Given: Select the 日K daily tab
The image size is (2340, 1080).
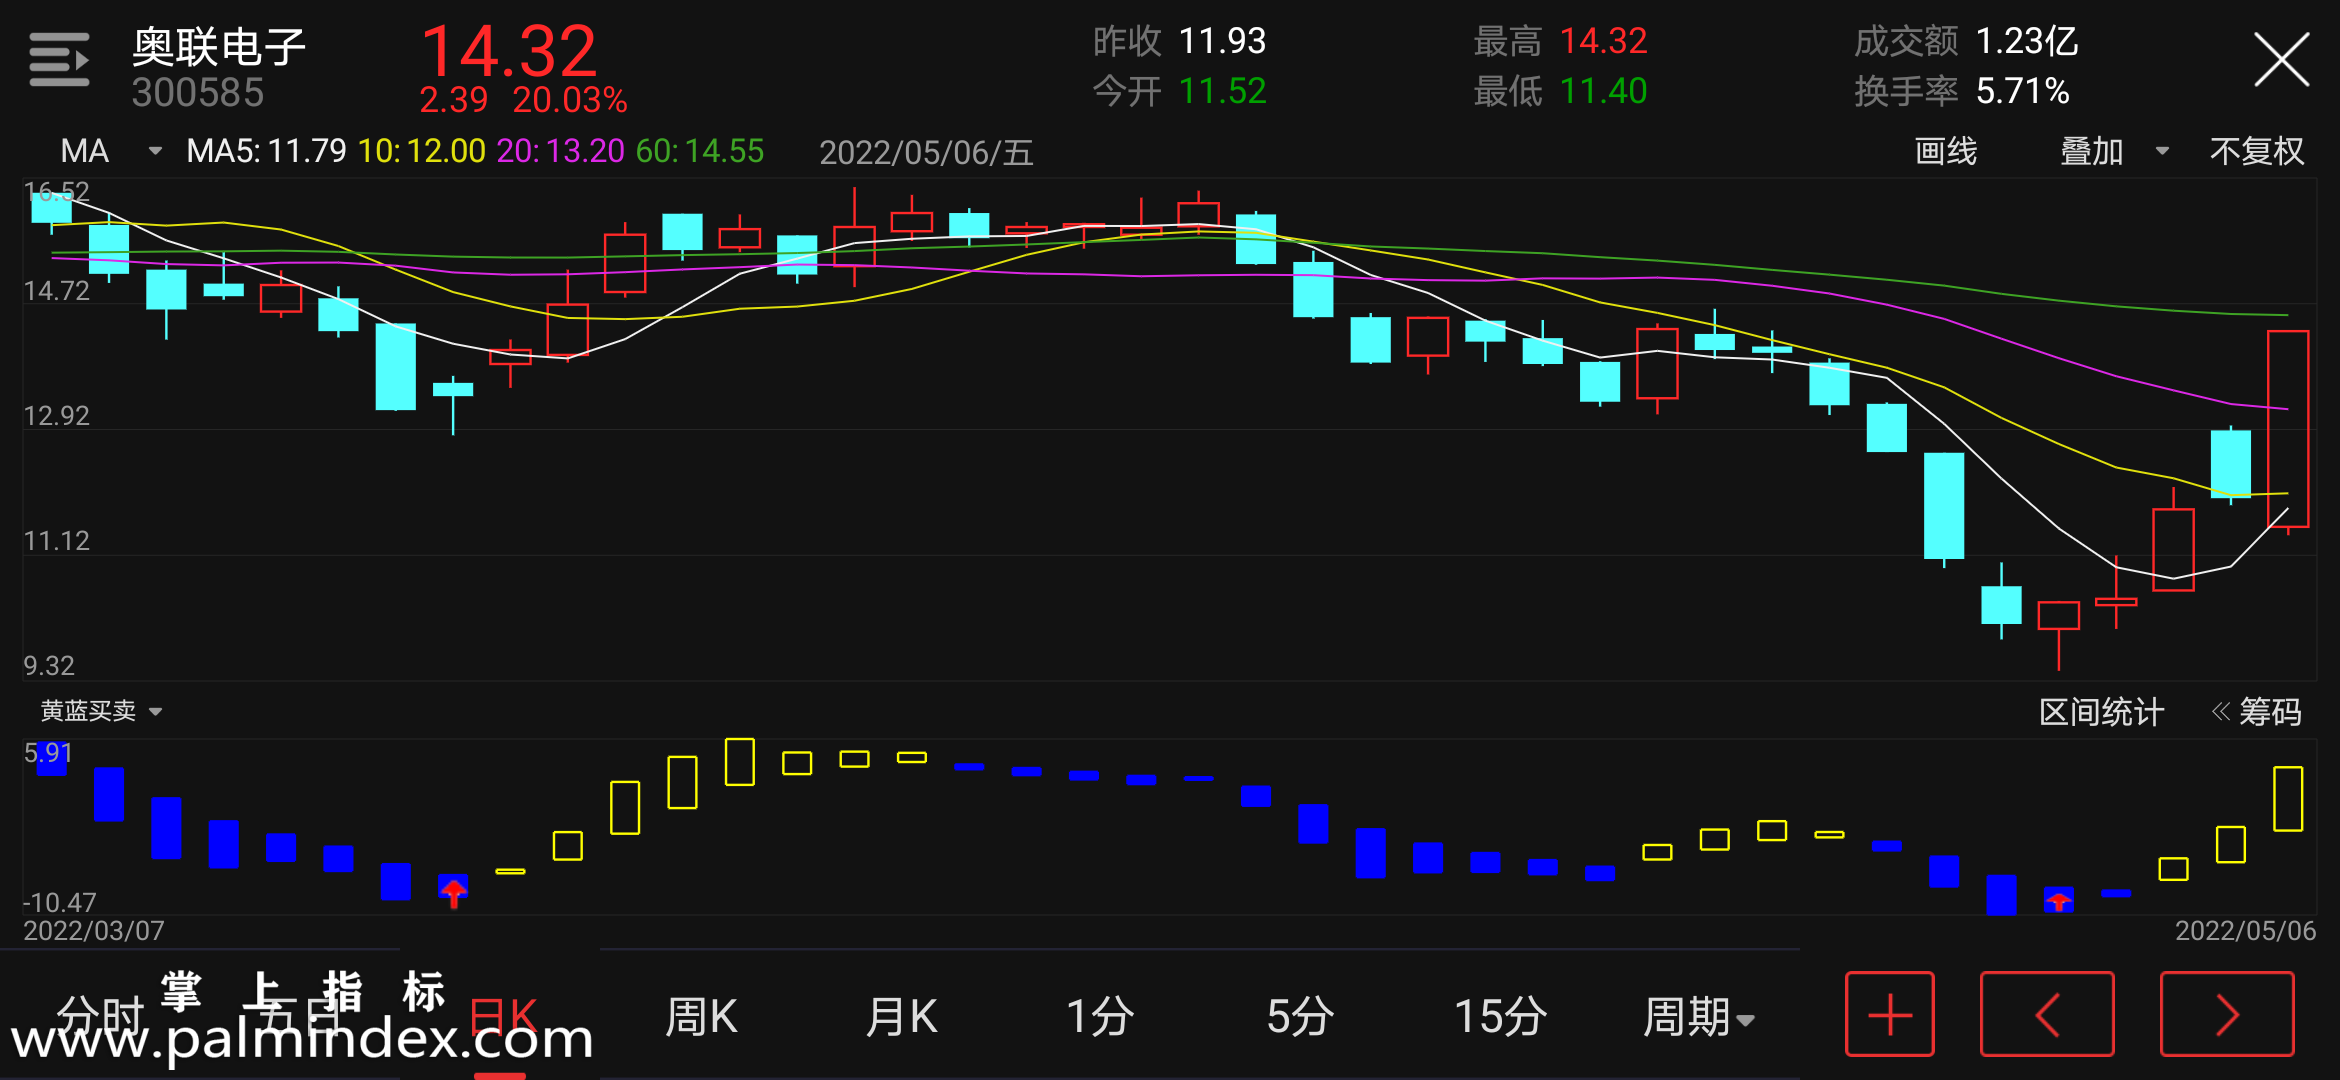Looking at the screenshot, I should [504, 1017].
